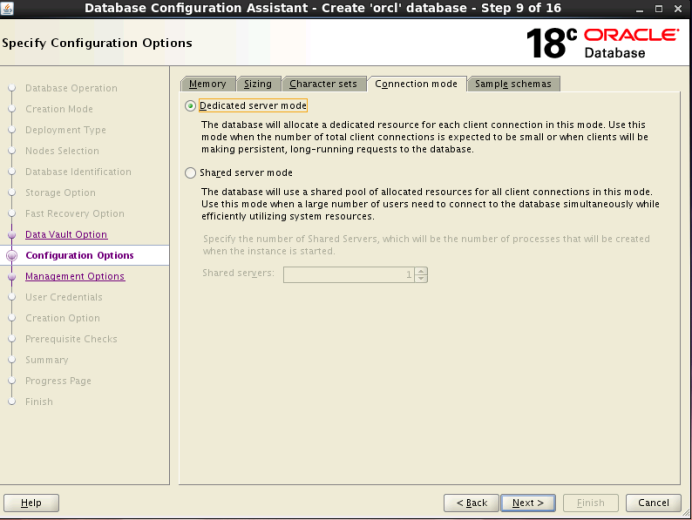
Task: Open the Character sets tab
Action: pos(323,84)
